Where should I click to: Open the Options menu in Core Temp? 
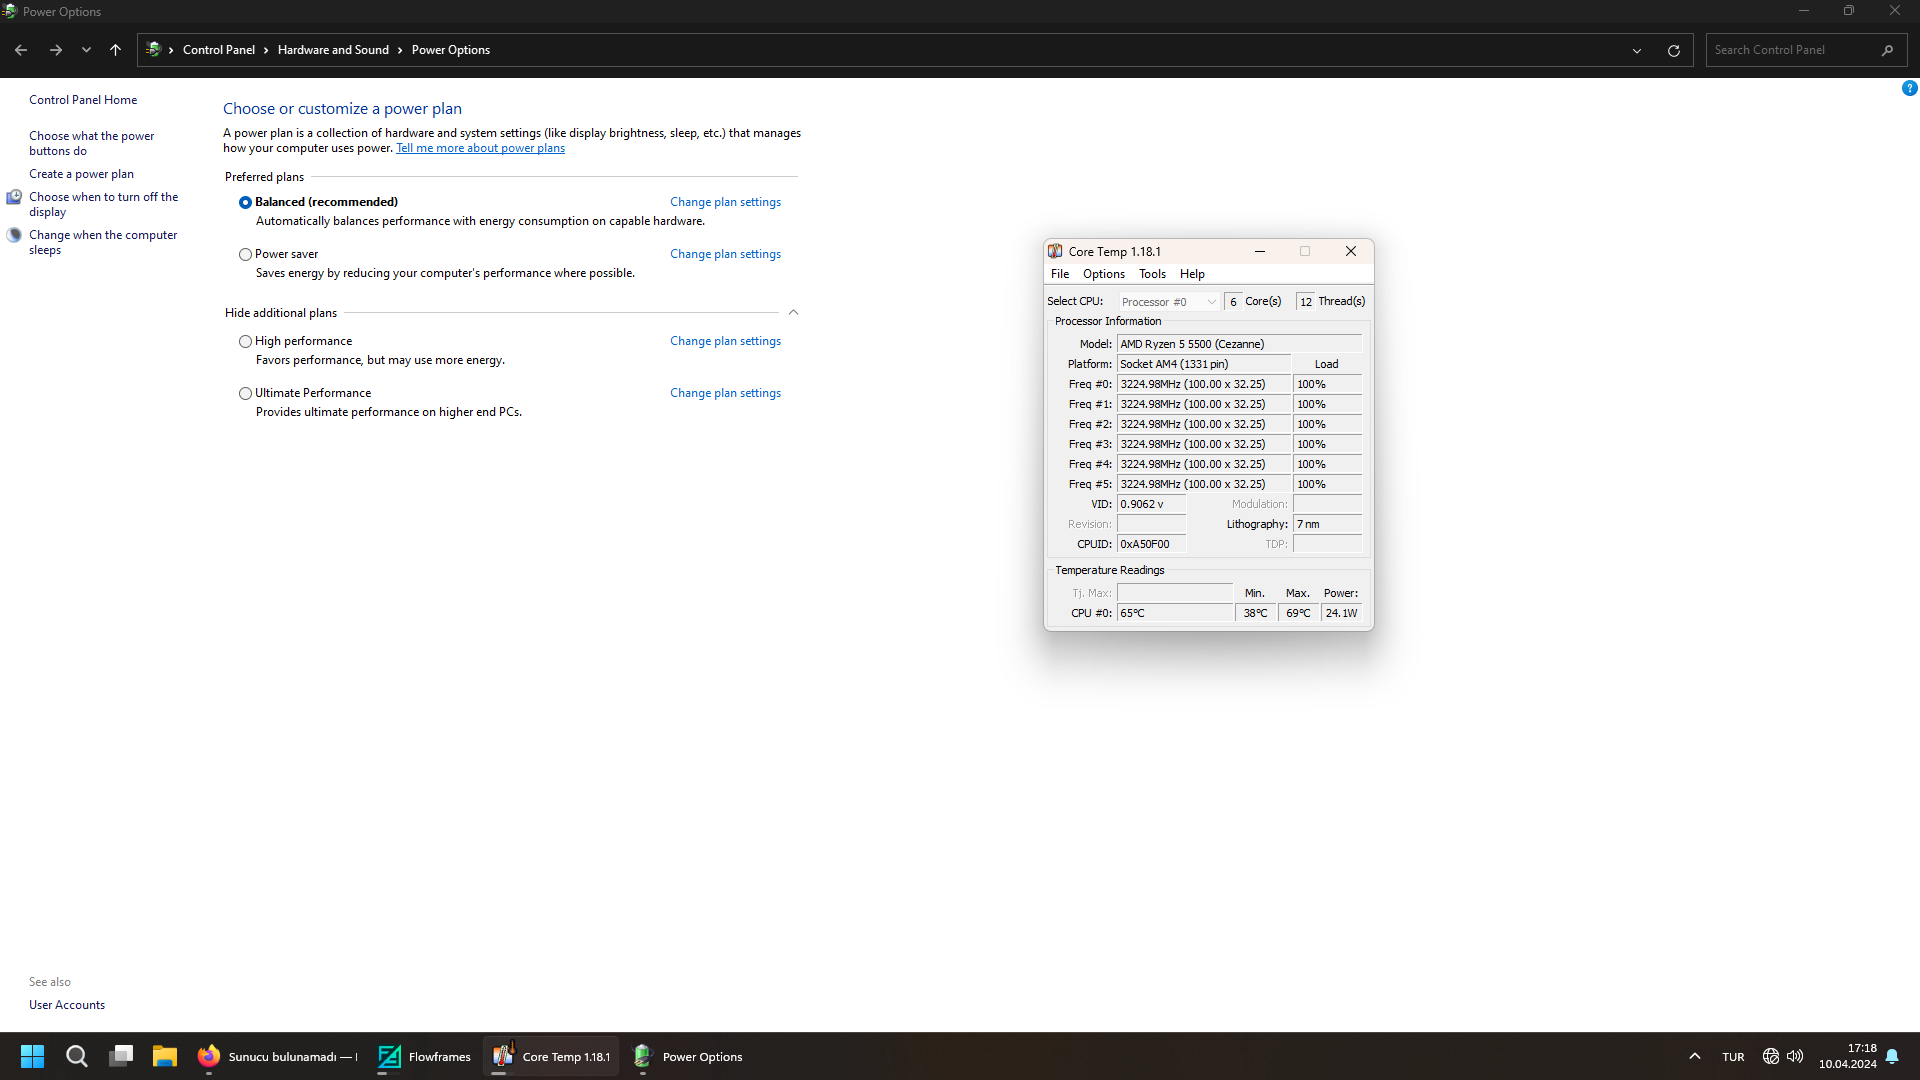1103,274
